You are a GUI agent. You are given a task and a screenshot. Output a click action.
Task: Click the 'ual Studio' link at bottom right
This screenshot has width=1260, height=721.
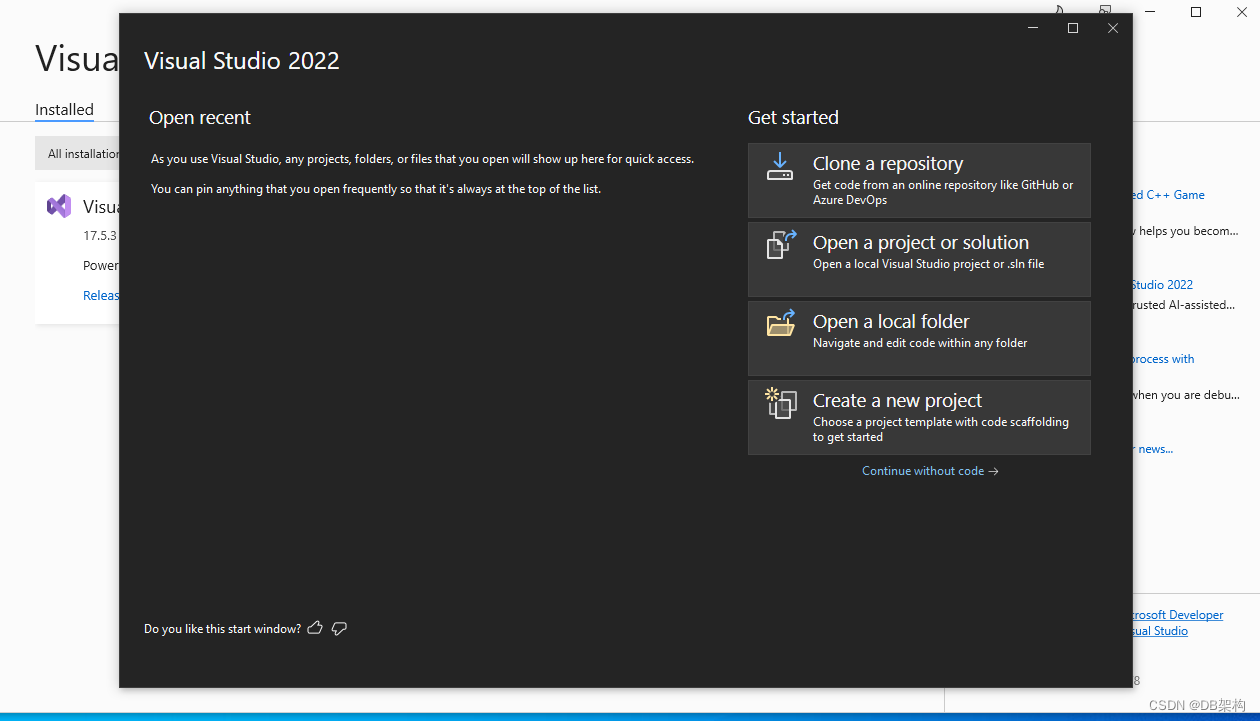tap(1161, 631)
